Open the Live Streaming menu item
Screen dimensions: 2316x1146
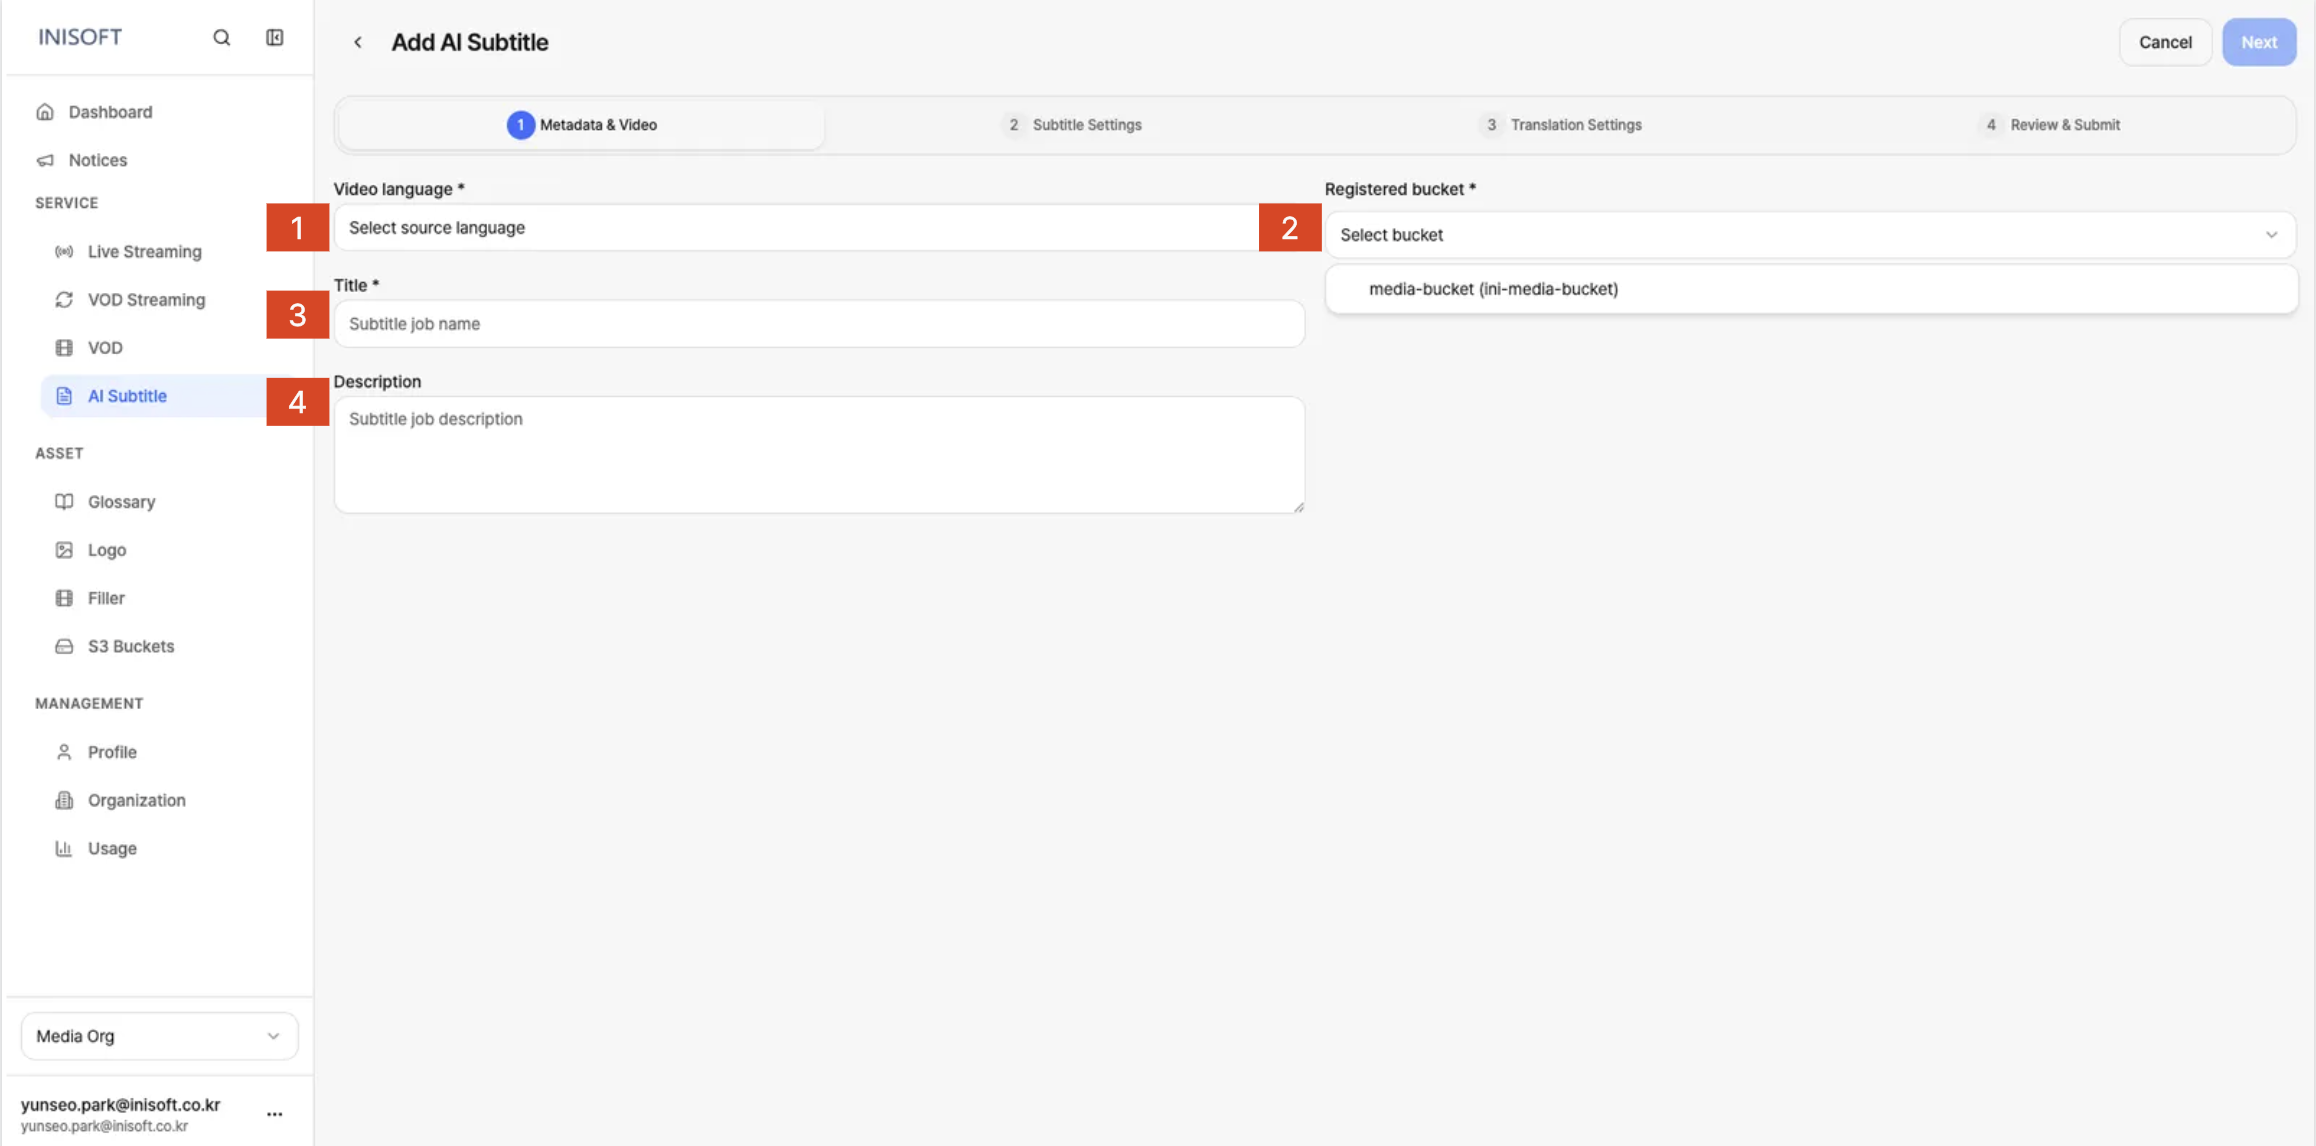pos(144,252)
